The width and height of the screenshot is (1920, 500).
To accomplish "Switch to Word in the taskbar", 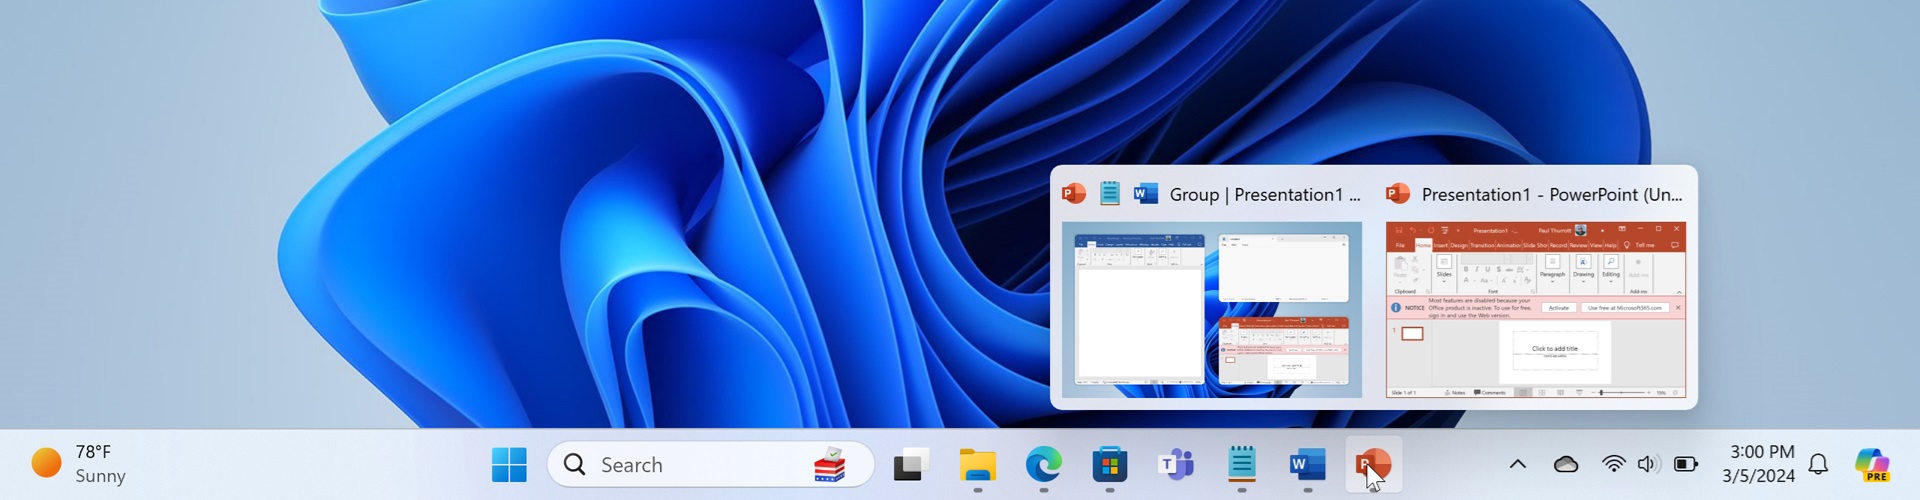I will tap(1307, 465).
